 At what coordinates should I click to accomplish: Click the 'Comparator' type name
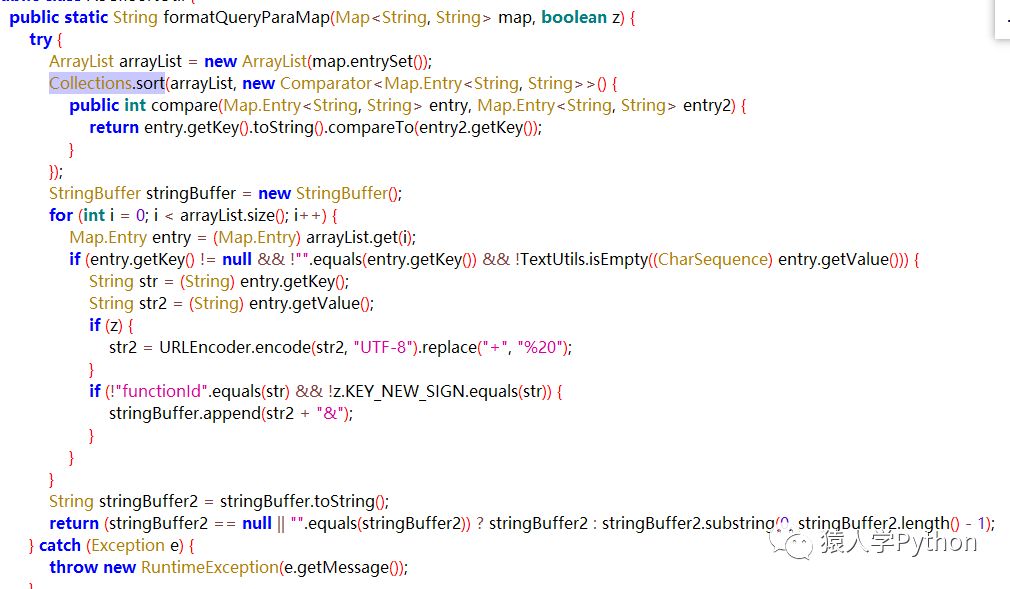tap(326, 83)
